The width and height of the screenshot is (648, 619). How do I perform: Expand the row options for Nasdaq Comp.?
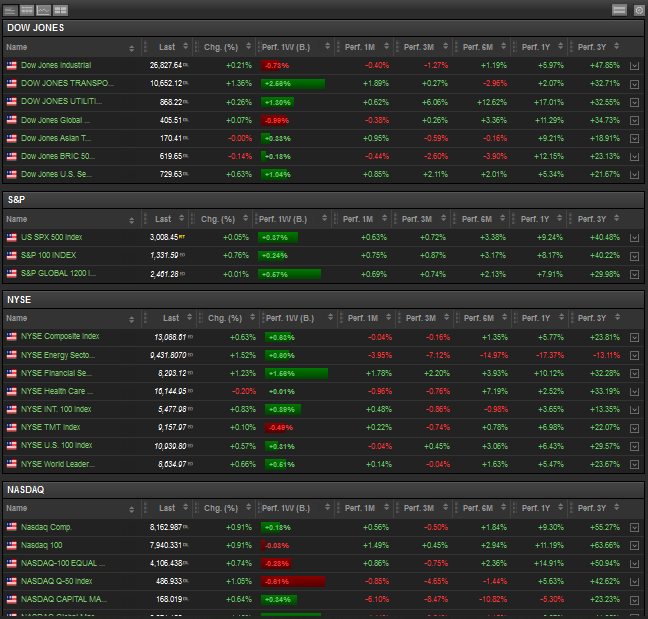coord(634,527)
